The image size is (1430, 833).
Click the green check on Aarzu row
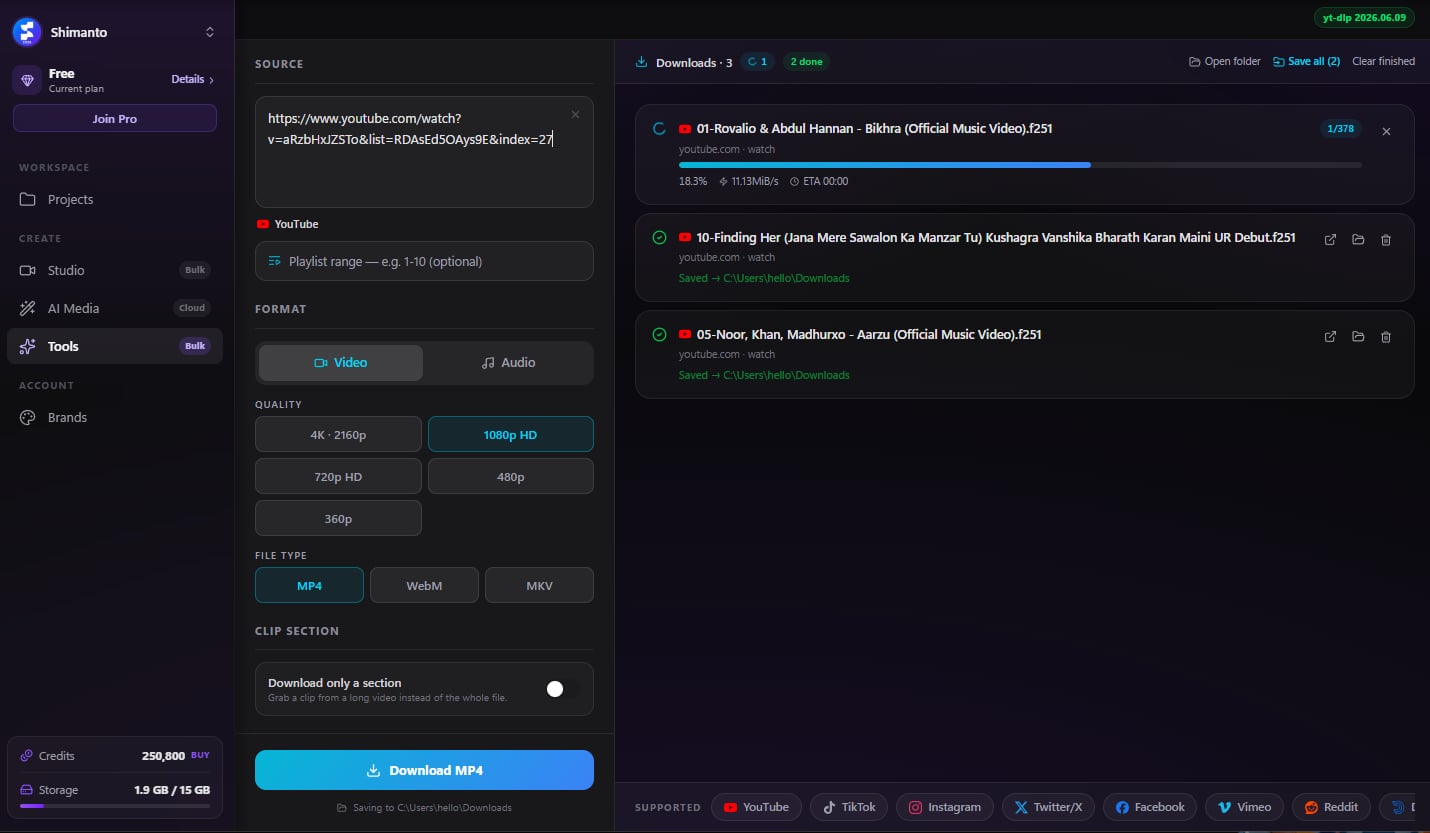(x=659, y=335)
